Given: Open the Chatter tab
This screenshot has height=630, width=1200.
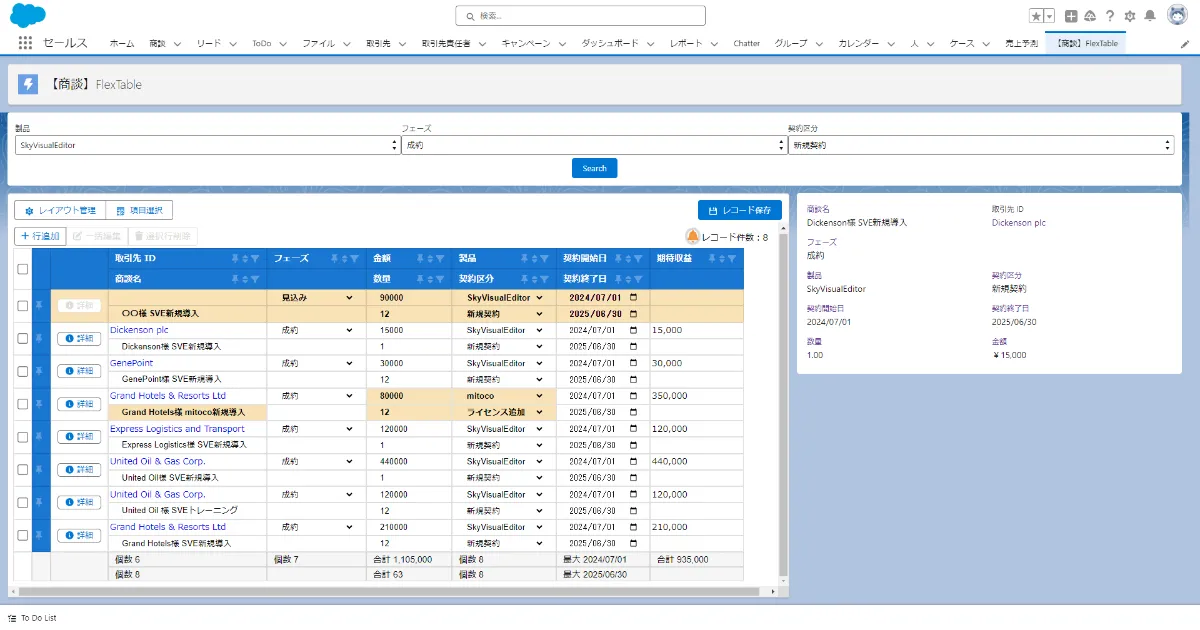Looking at the screenshot, I should pos(747,44).
